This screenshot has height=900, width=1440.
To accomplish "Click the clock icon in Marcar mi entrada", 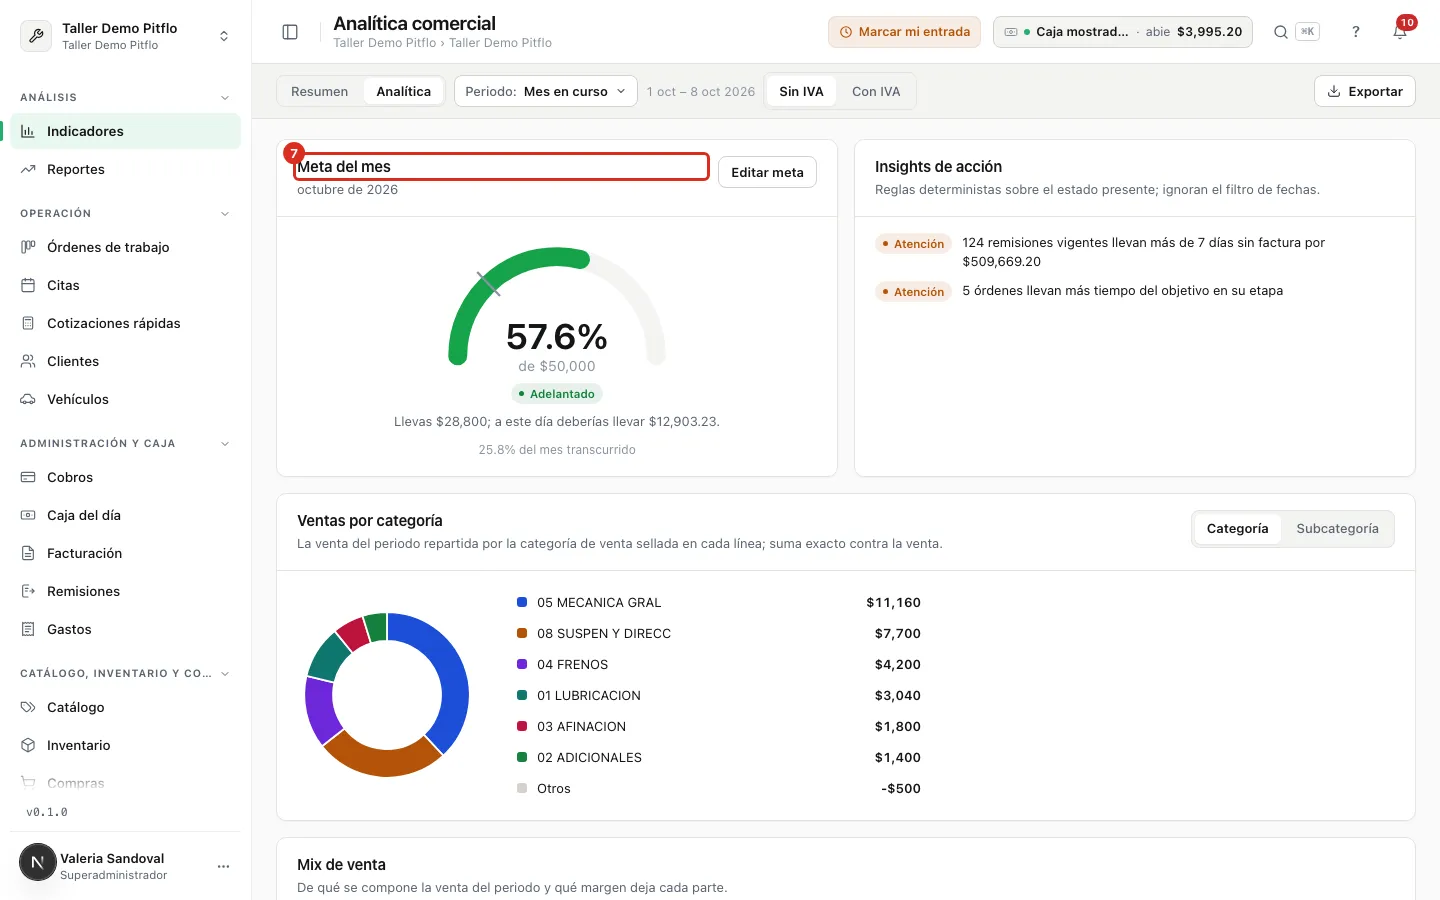I will [846, 32].
